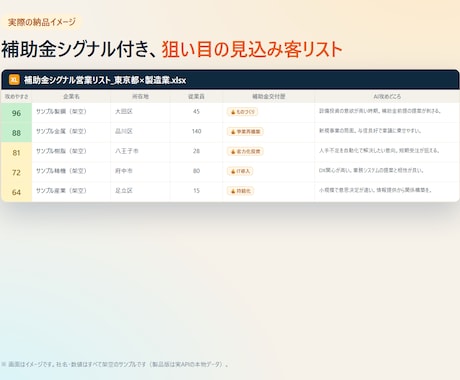Viewport: 460px width, 380px height.
Task: Click サンプル樹脂 (架空) company name
Action: 61,151
